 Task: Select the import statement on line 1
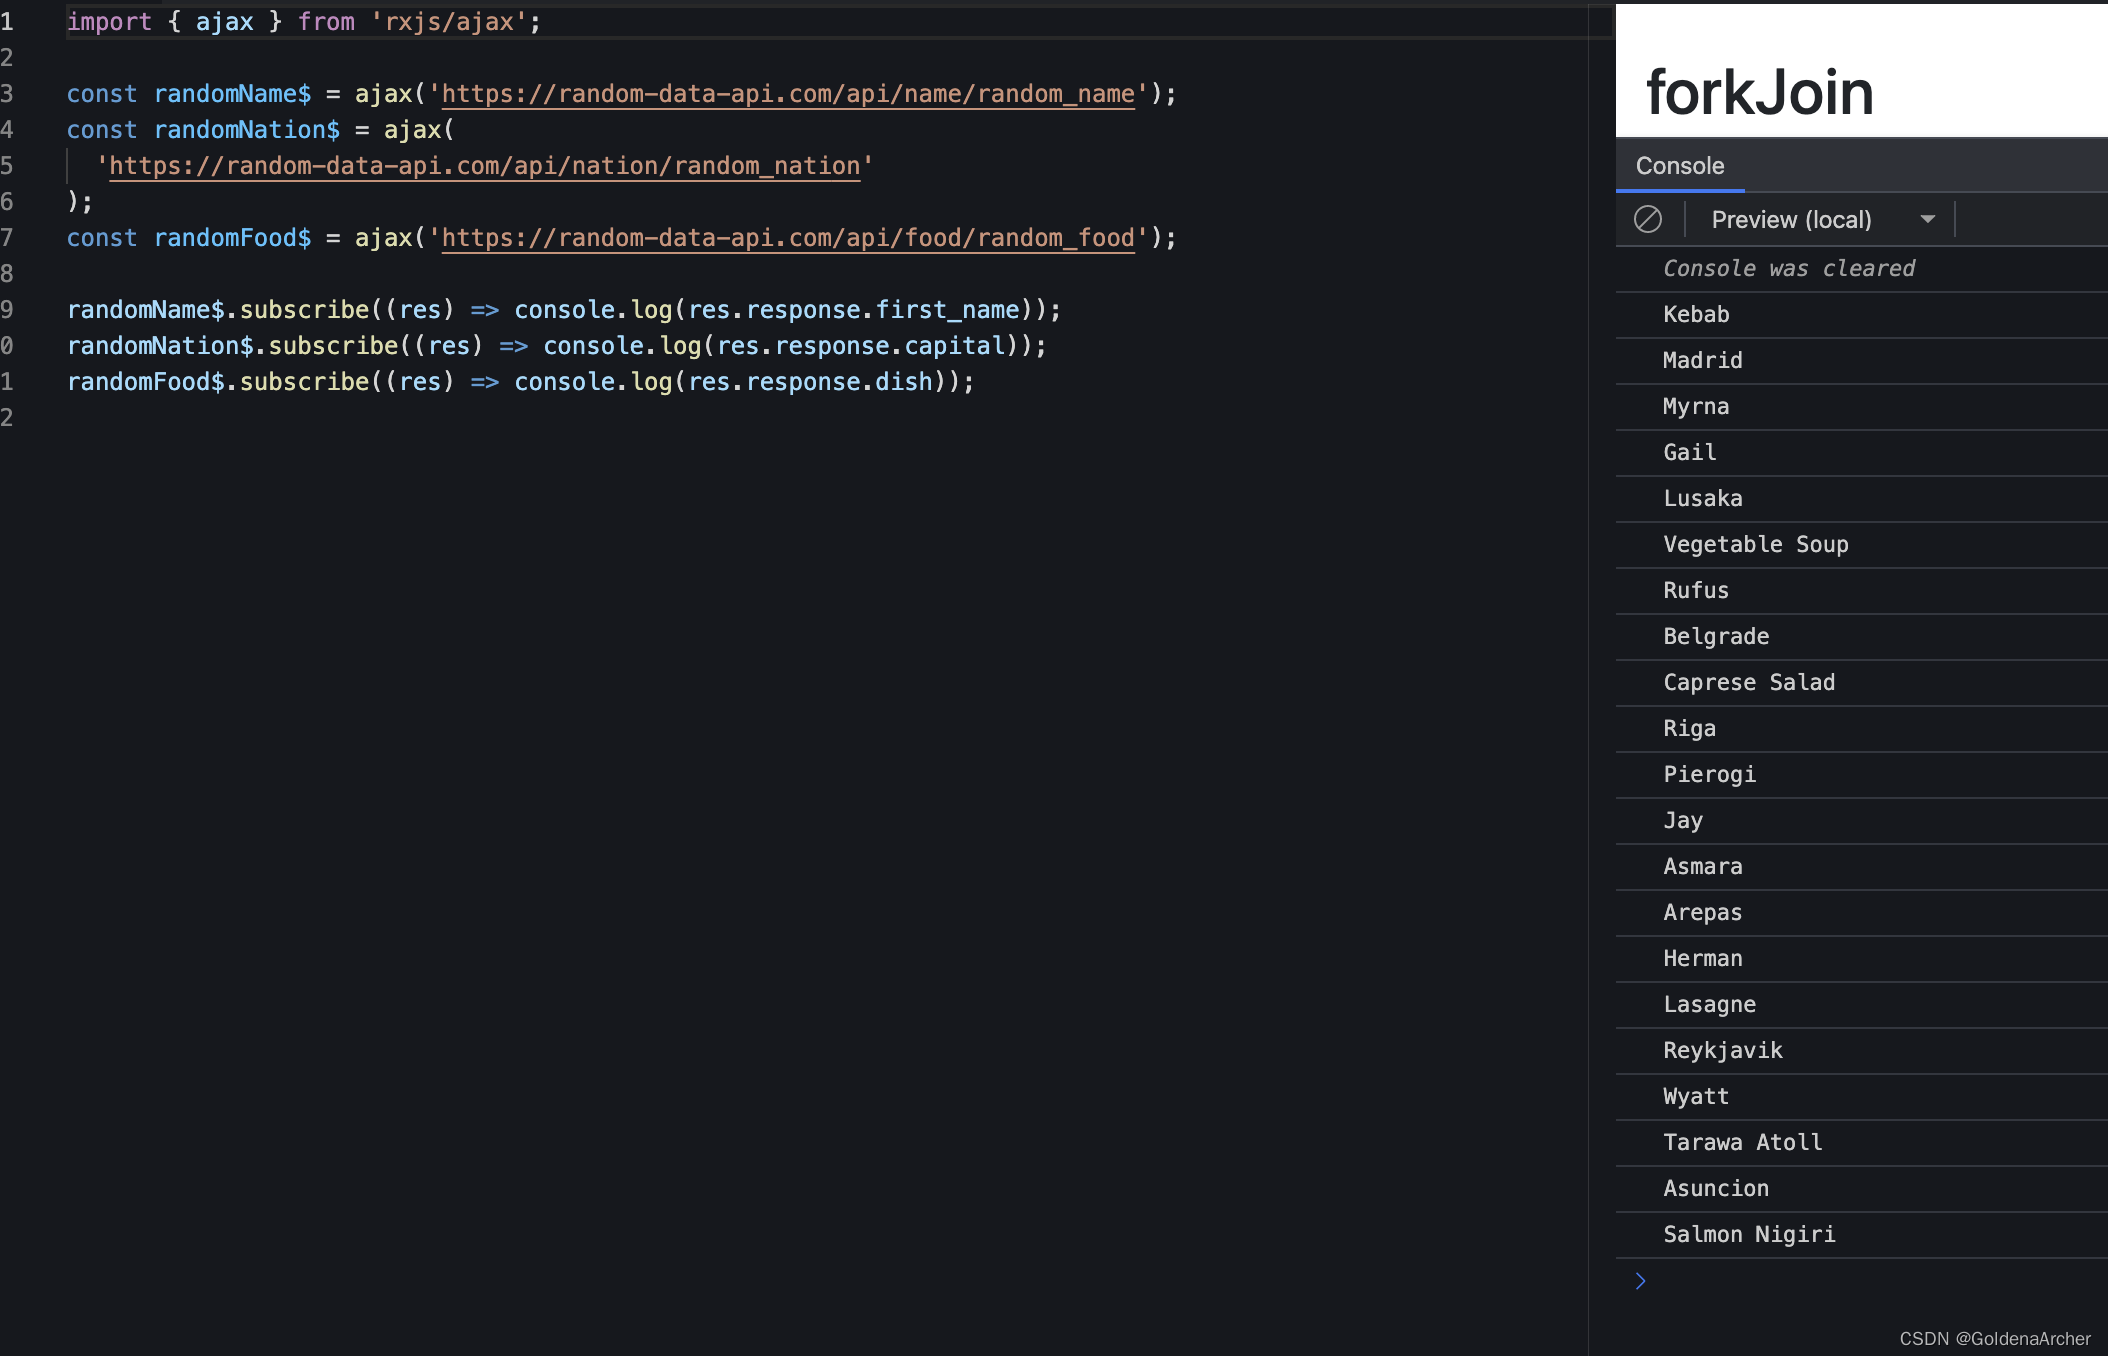(x=300, y=21)
